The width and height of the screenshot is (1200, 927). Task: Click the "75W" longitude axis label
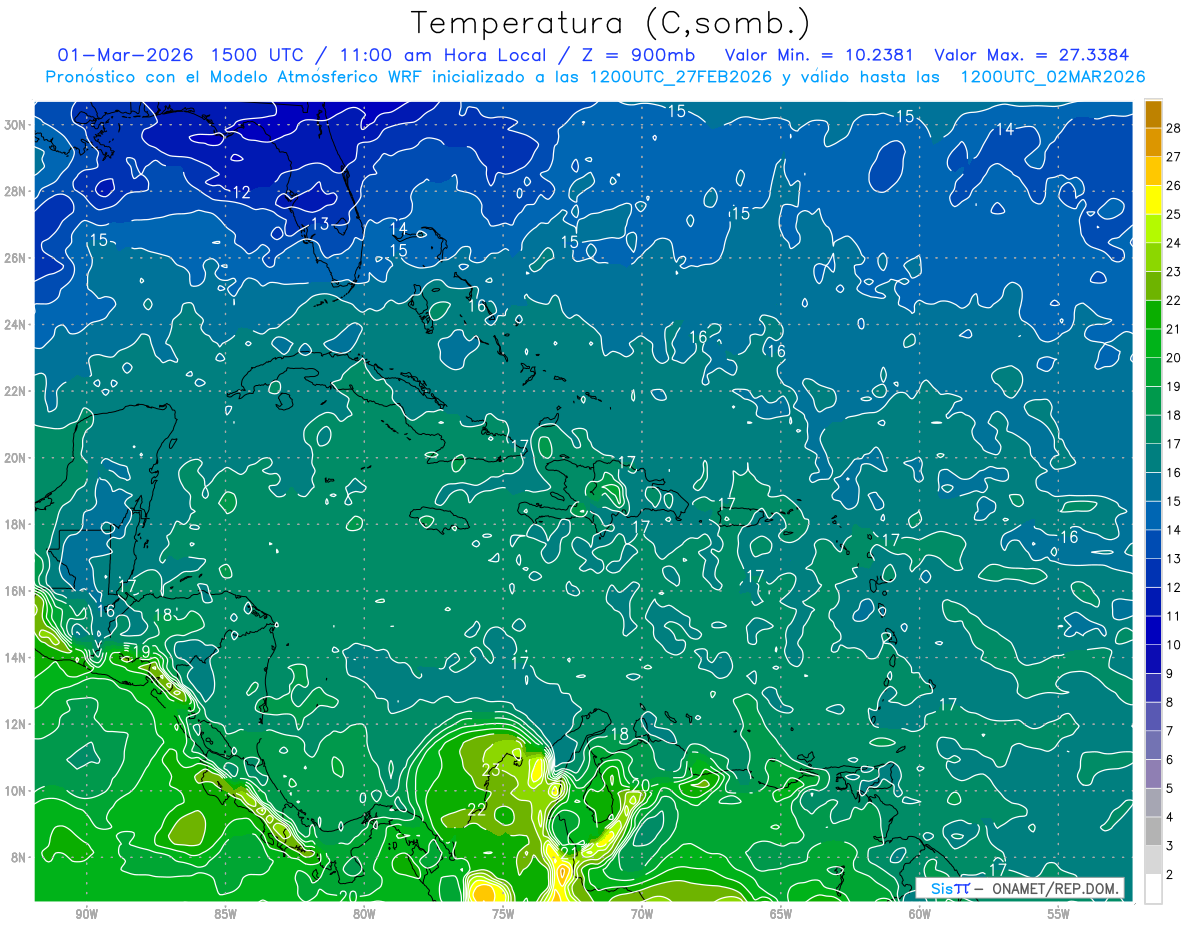pyautogui.click(x=503, y=913)
